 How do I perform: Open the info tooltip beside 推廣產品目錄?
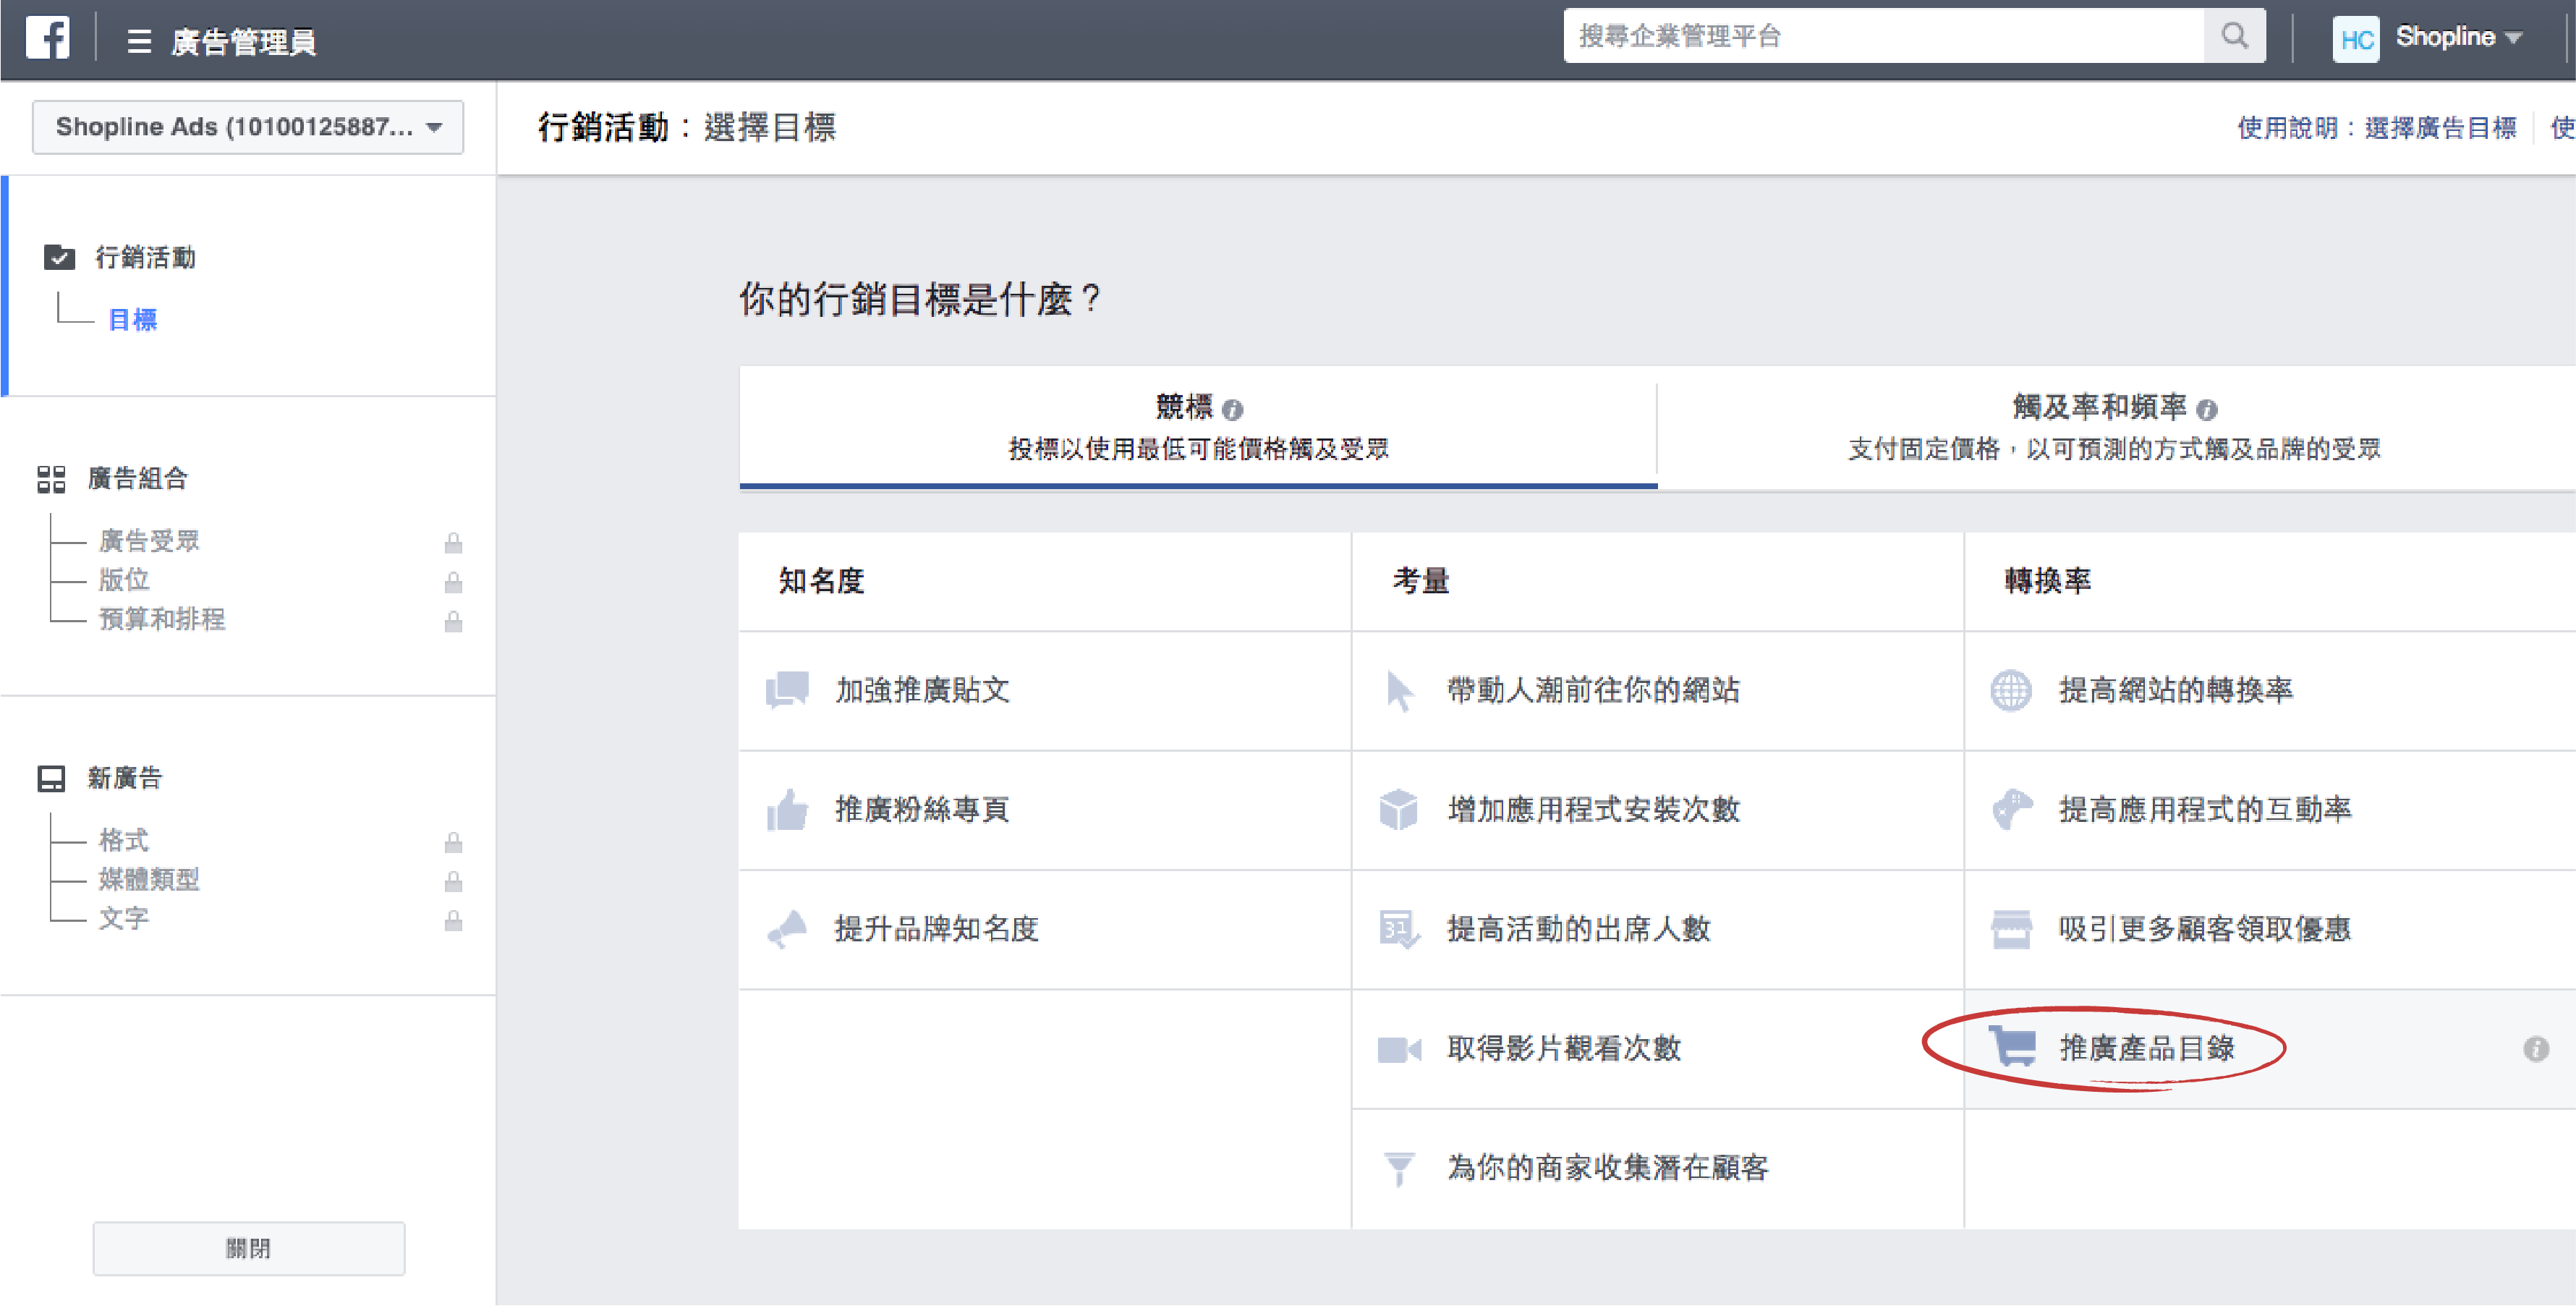2536,1049
